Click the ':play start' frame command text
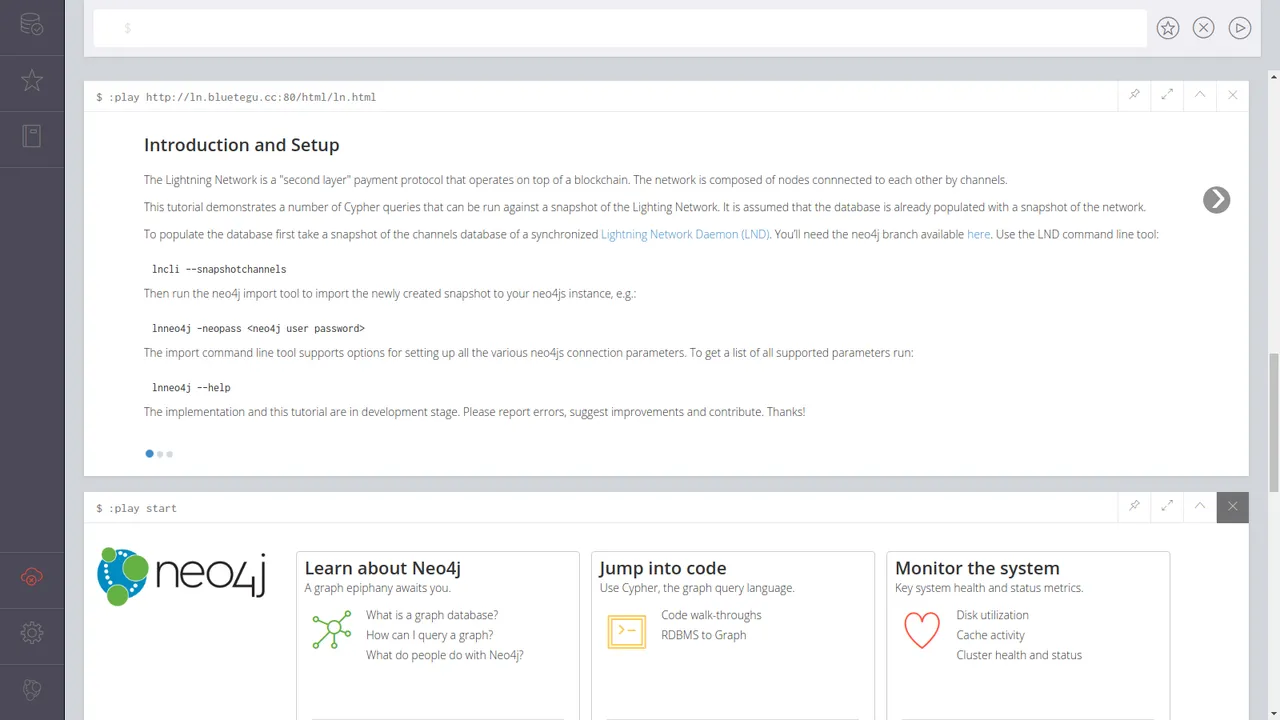 point(136,508)
